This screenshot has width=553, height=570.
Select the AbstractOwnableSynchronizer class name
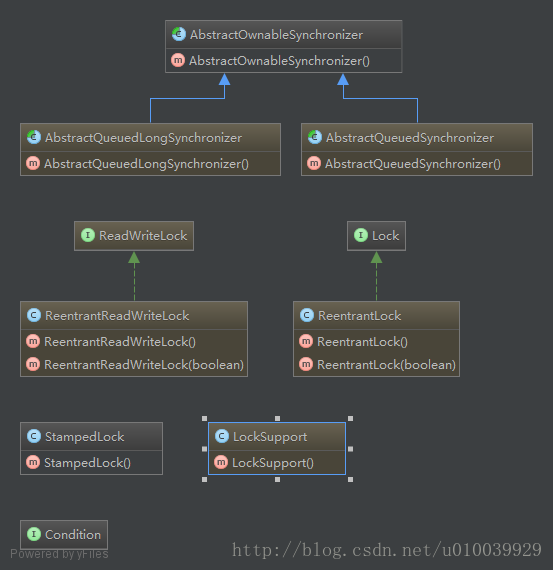click(276, 35)
